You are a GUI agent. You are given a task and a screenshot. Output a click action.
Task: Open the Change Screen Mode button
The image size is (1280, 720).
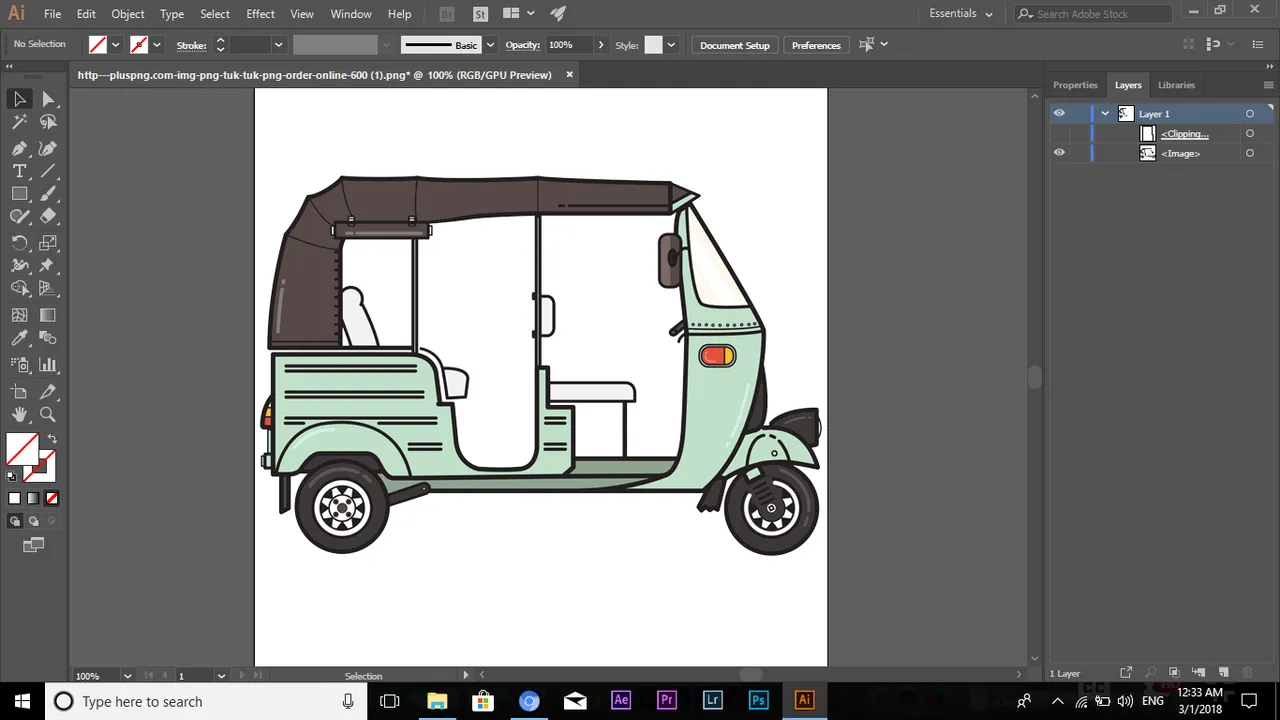tap(34, 545)
